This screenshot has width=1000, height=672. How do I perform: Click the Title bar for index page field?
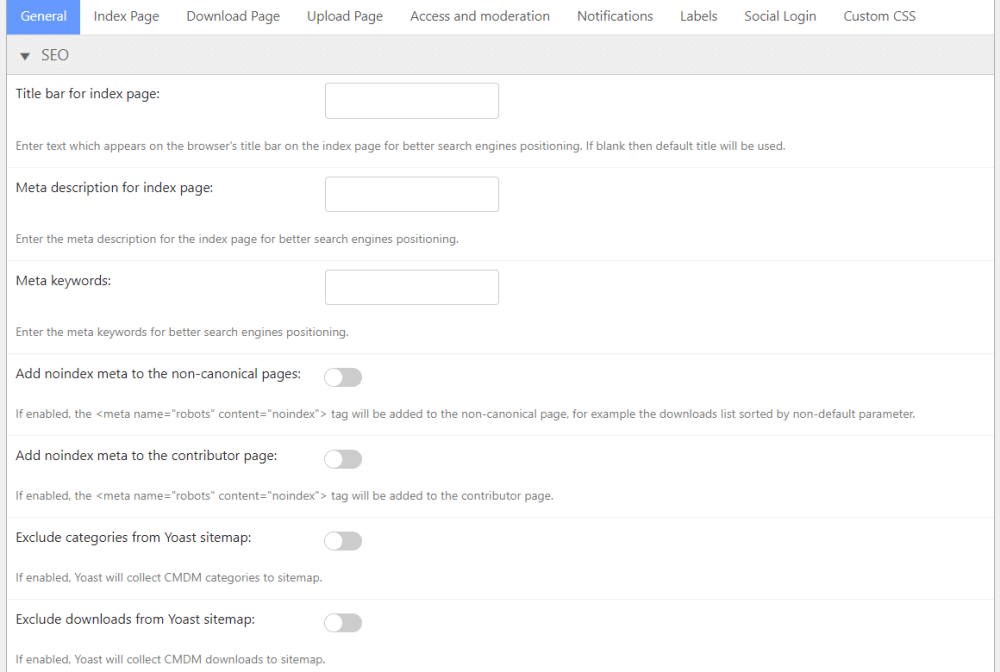click(411, 101)
